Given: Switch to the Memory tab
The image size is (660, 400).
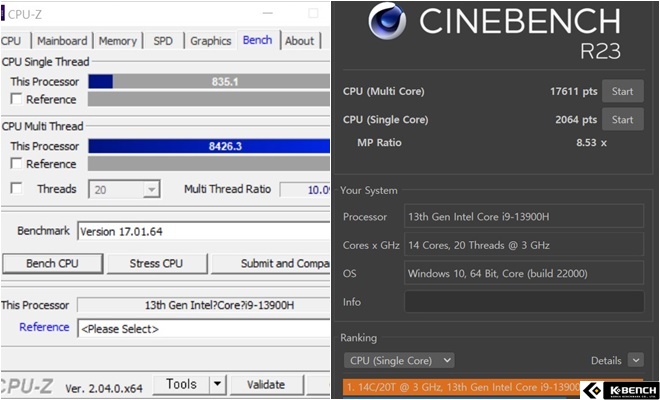Looking at the screenshot, I should [x=118, y=41].
